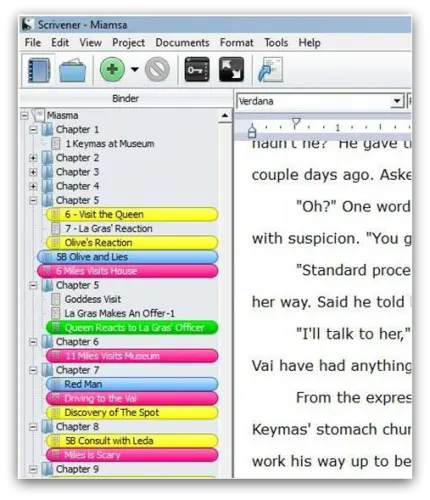Open the Verdana font dropdown
Viewport: 430px width, 500px height.
(x=397, y=101)
